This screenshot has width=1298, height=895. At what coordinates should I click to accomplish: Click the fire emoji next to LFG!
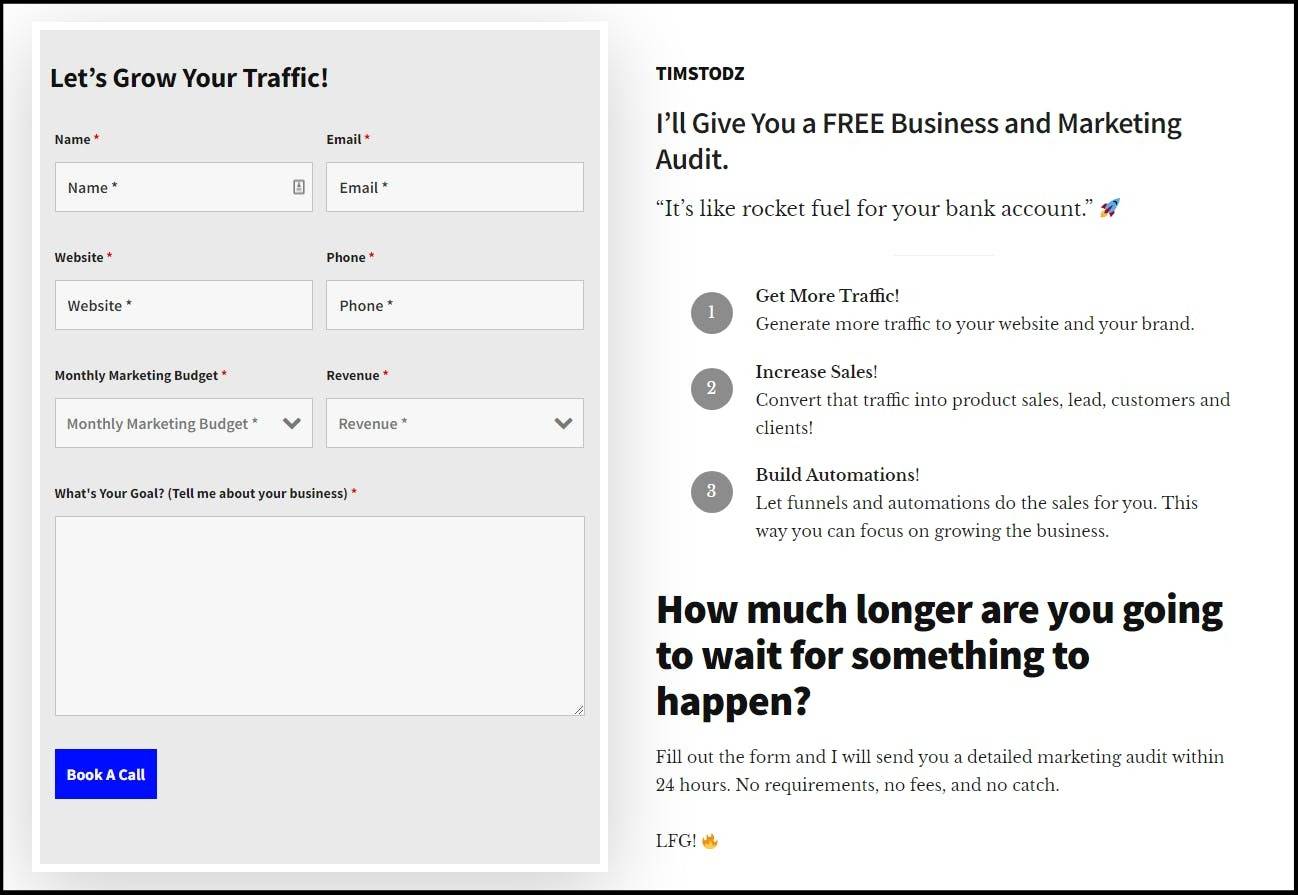(710, 841)
